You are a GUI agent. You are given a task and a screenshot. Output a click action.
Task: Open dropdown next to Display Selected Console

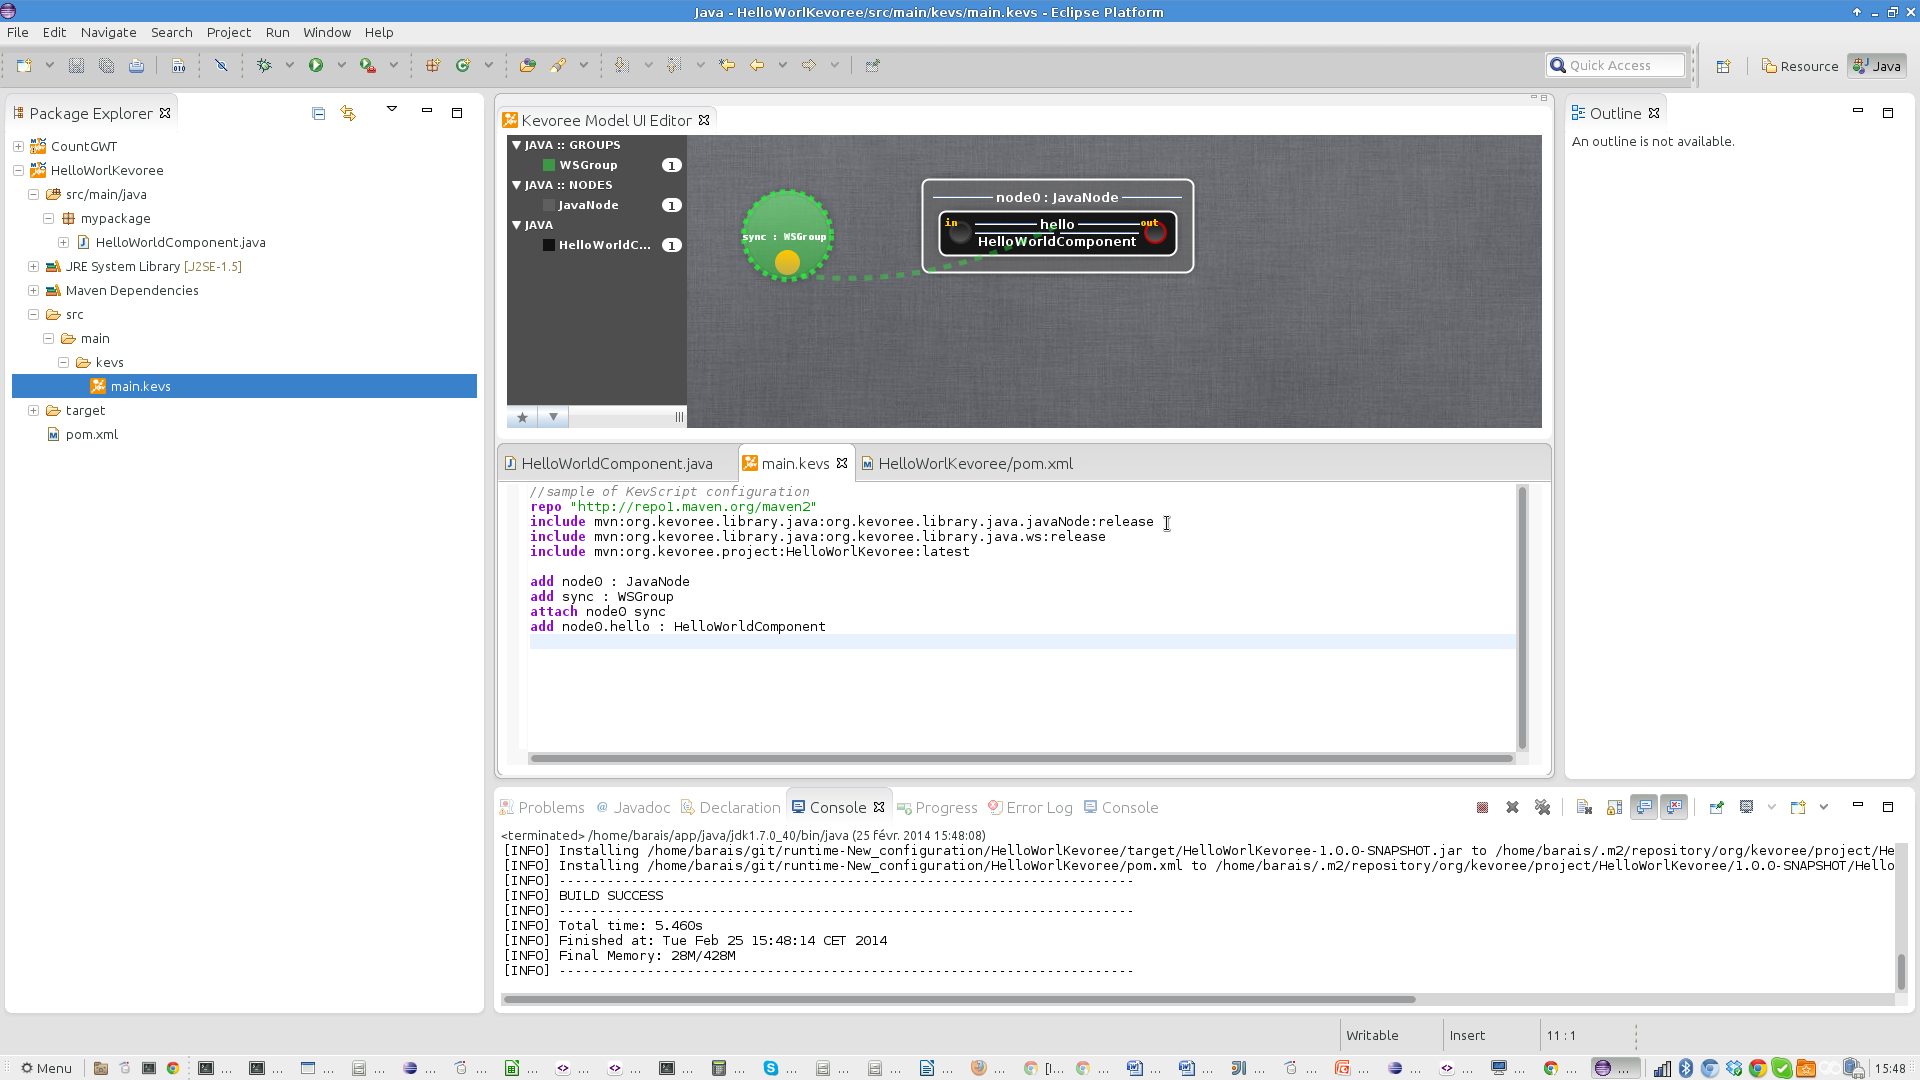1772,807
